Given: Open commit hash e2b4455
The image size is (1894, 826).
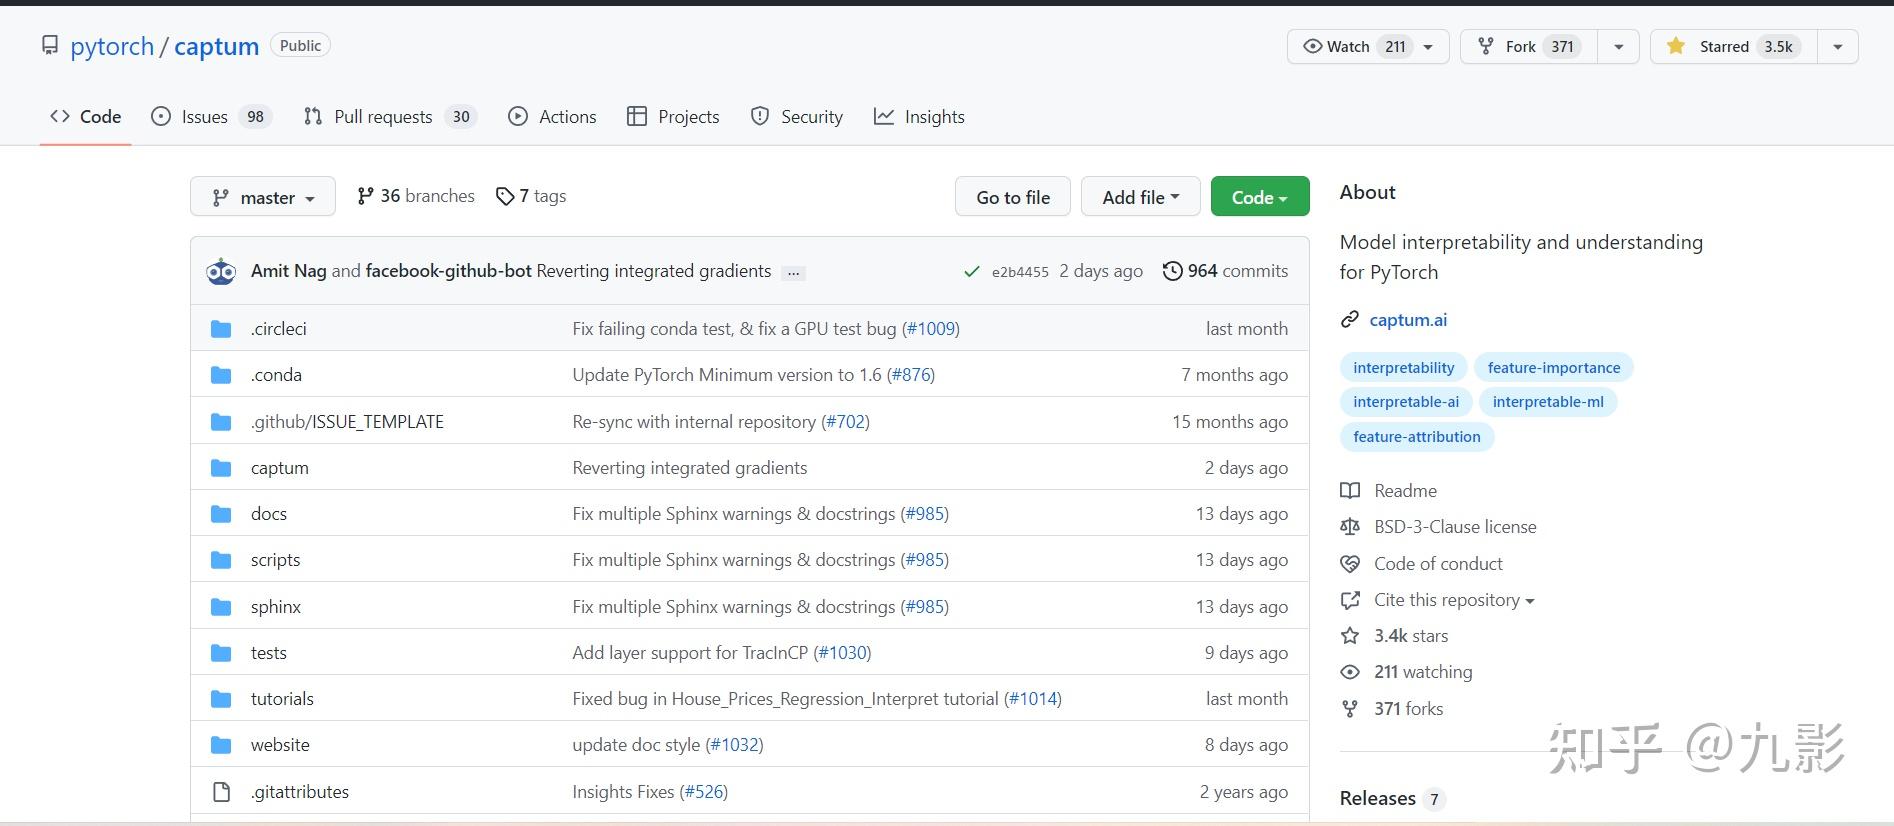Looking at the screenshot, I should point(1020,272).
